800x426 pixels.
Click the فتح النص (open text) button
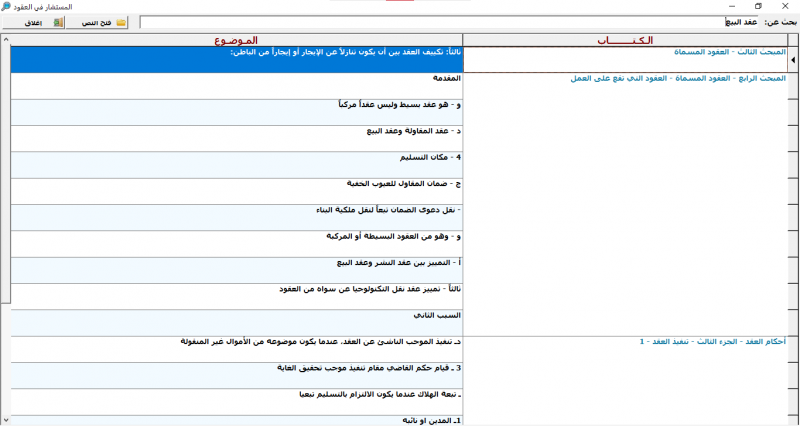(x=97, y=22)
